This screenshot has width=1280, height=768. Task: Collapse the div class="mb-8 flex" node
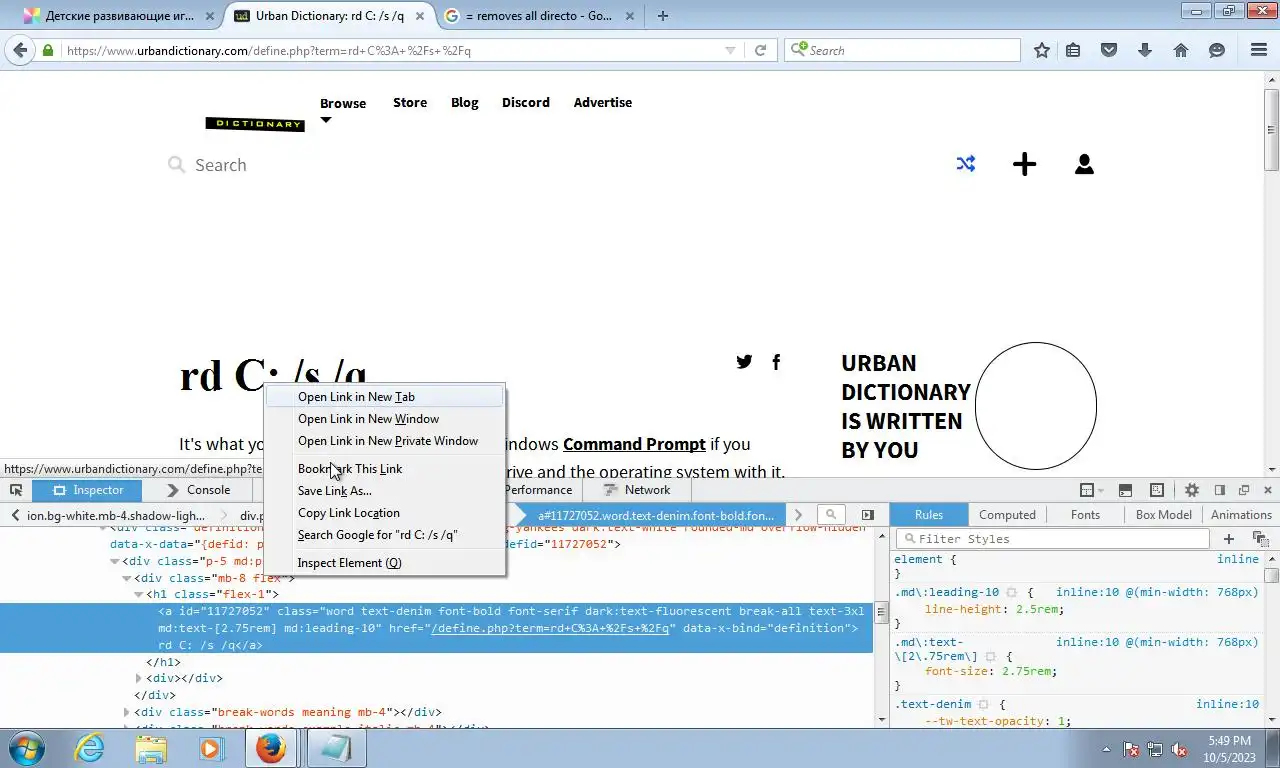coord(127,578)
